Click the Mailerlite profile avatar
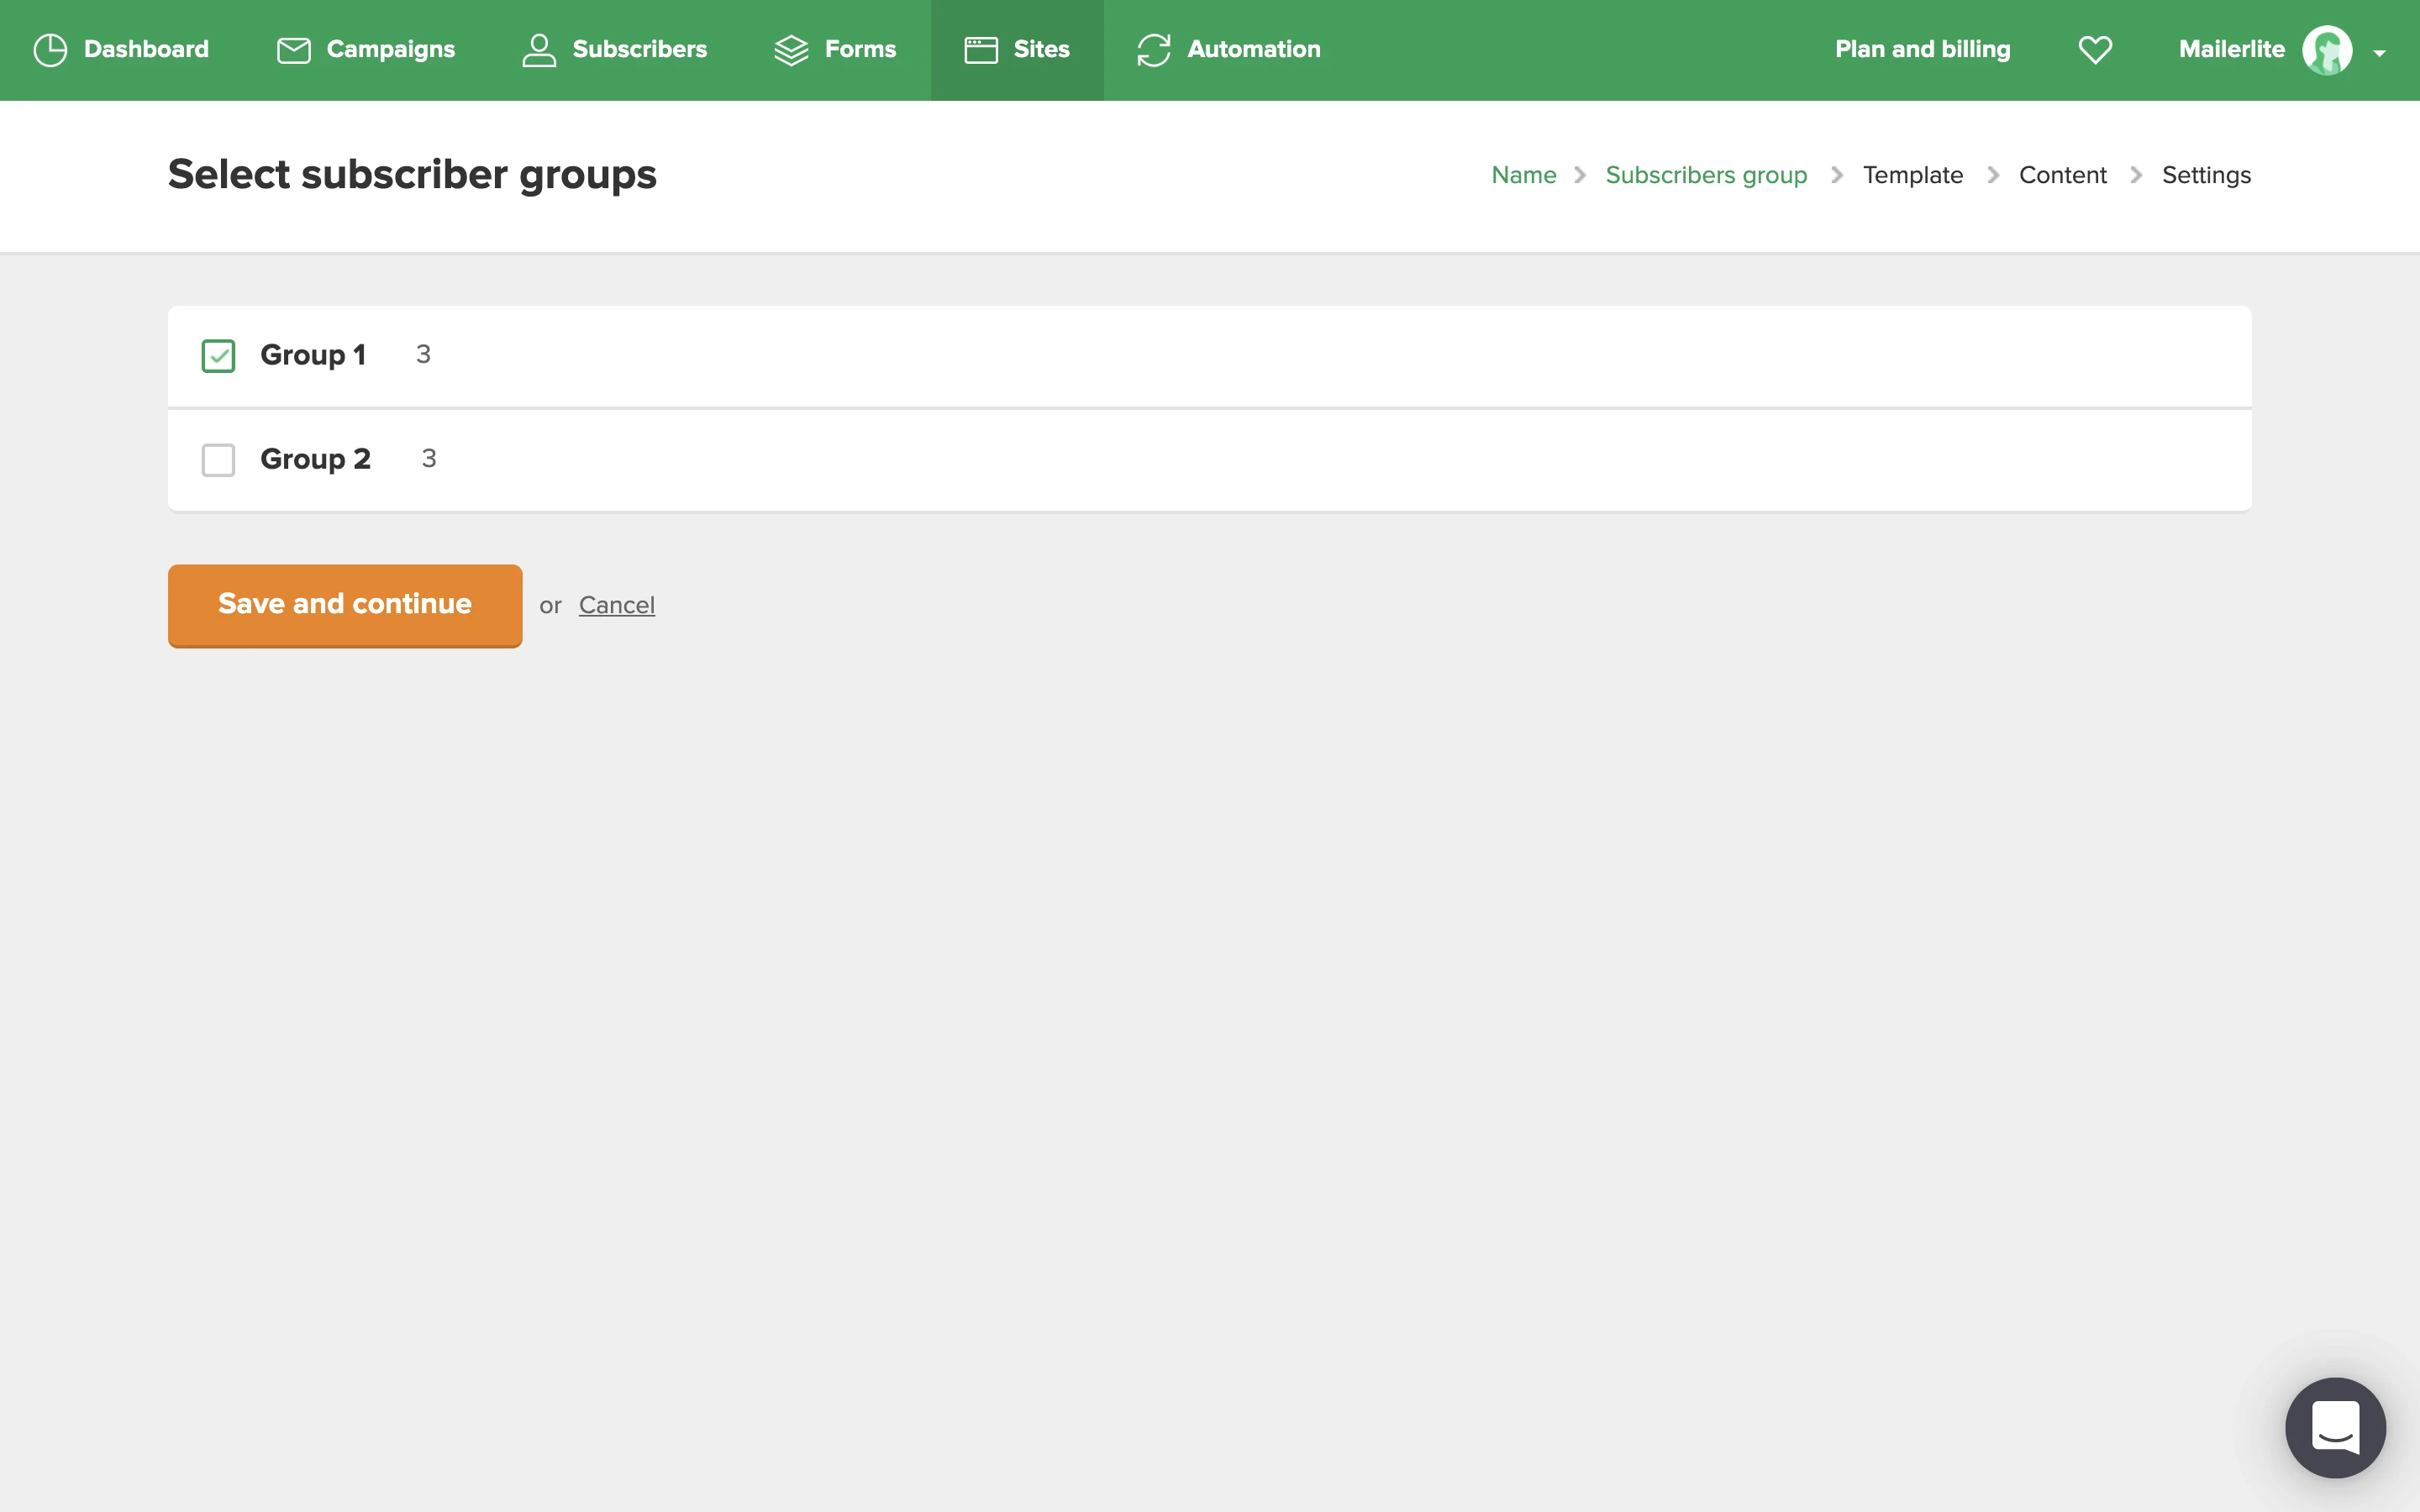The width and height of the screenshot is (2420, 1512). click(2326, 50)
